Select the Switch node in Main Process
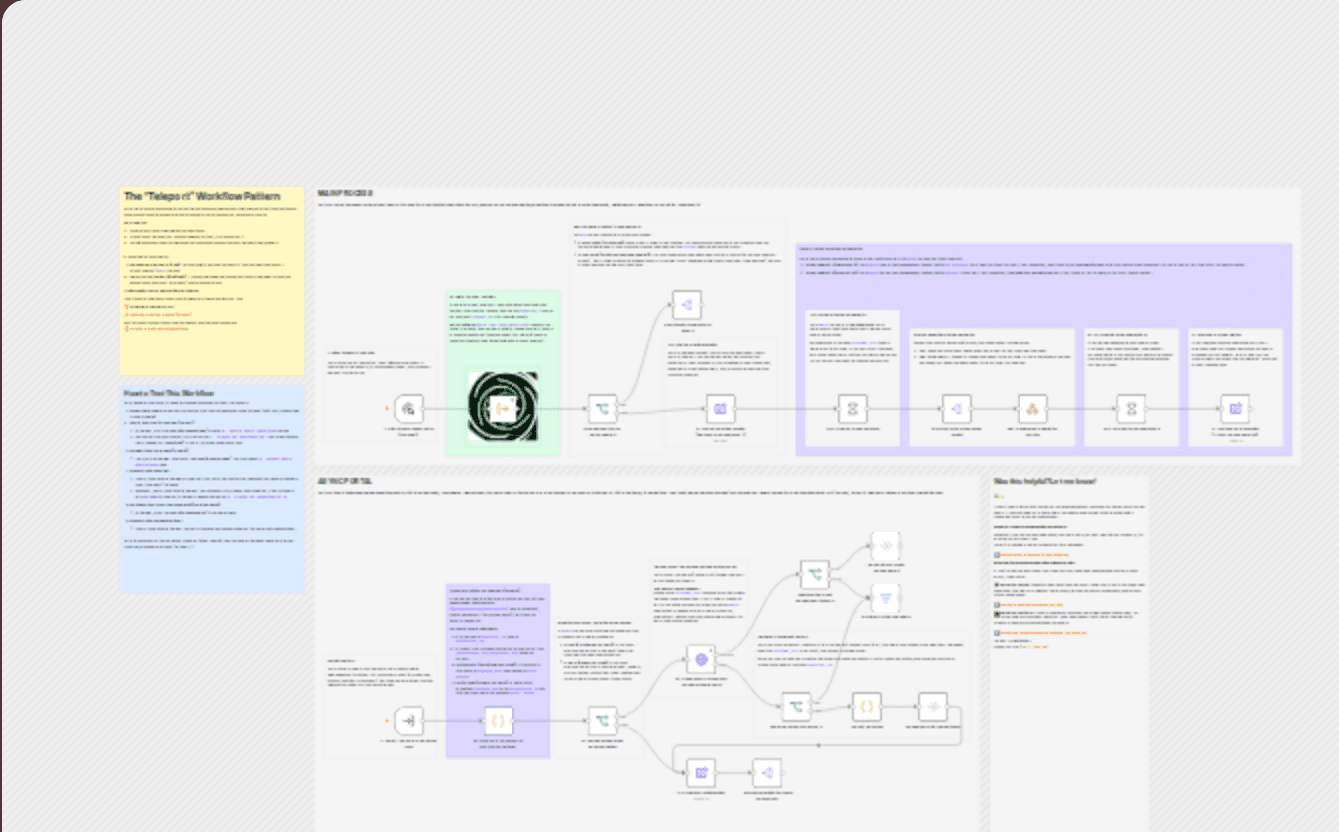 tap(602, 408)
